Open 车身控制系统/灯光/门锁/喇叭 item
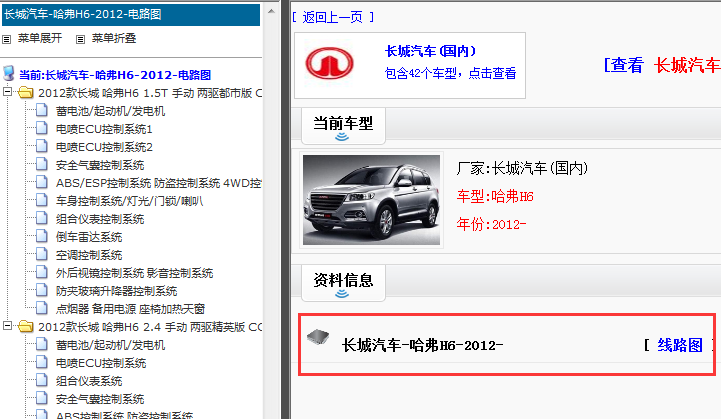The height and width of the screenshot is (419, 721). (129, 201)
